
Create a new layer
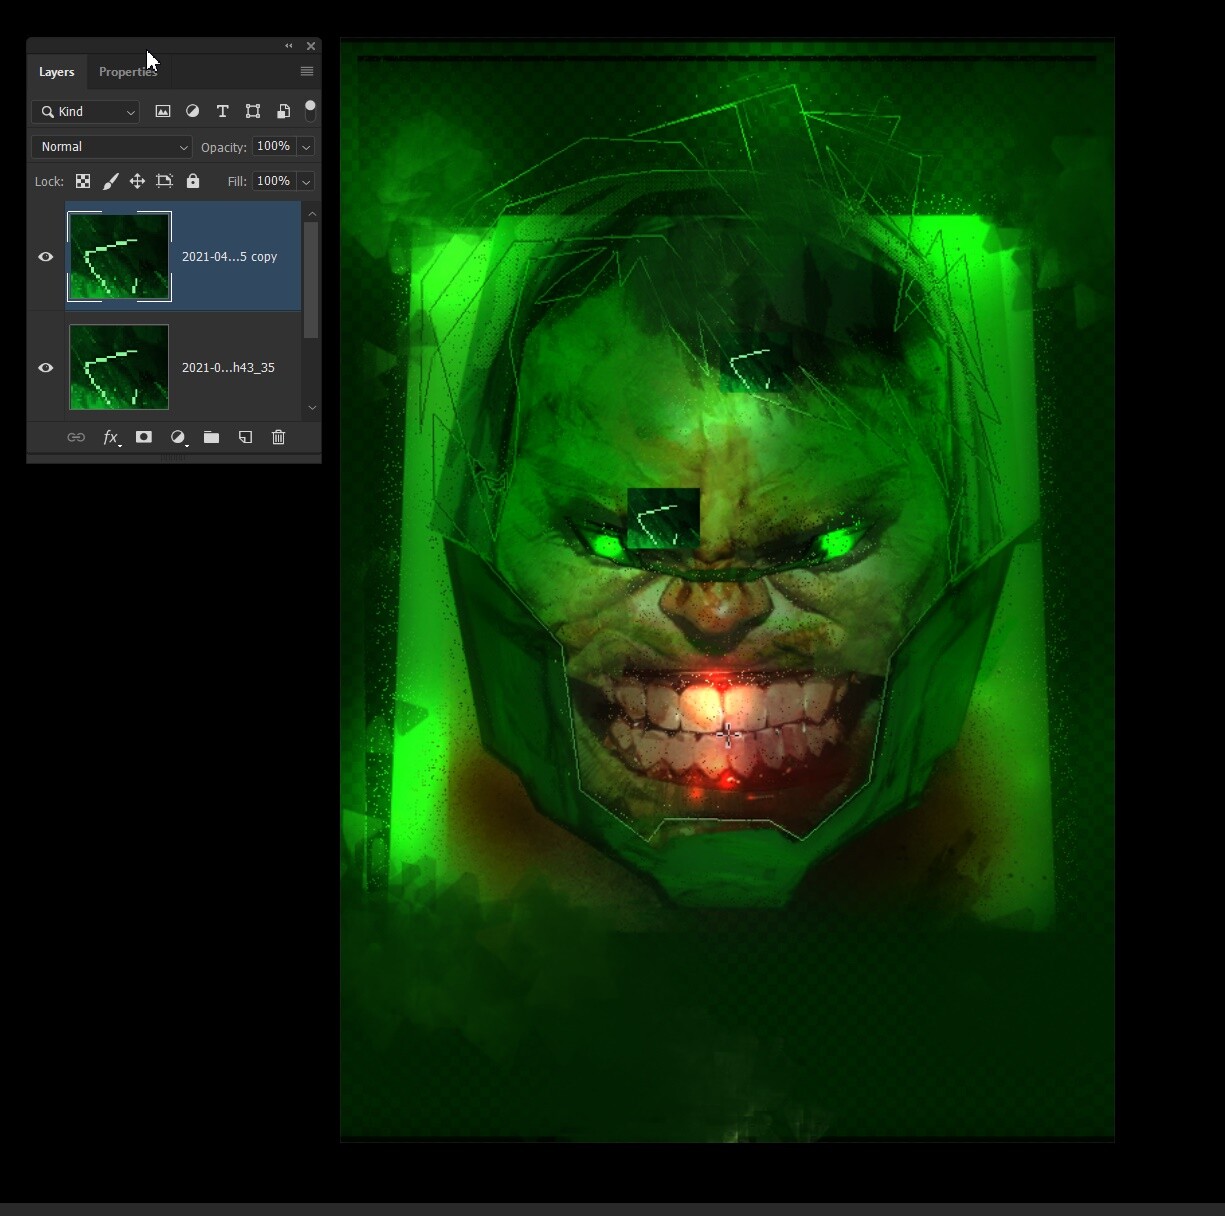[x=245, y=437]
